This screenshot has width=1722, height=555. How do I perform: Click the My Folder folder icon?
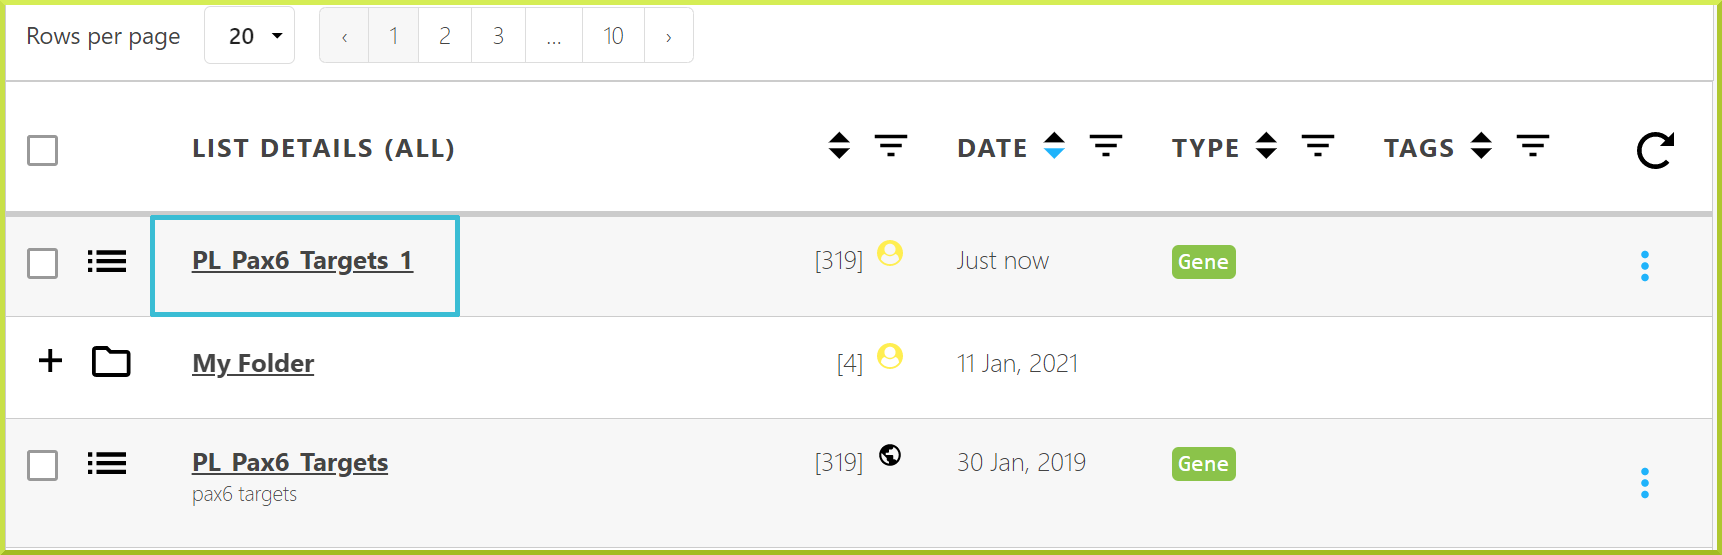[111, 362]
